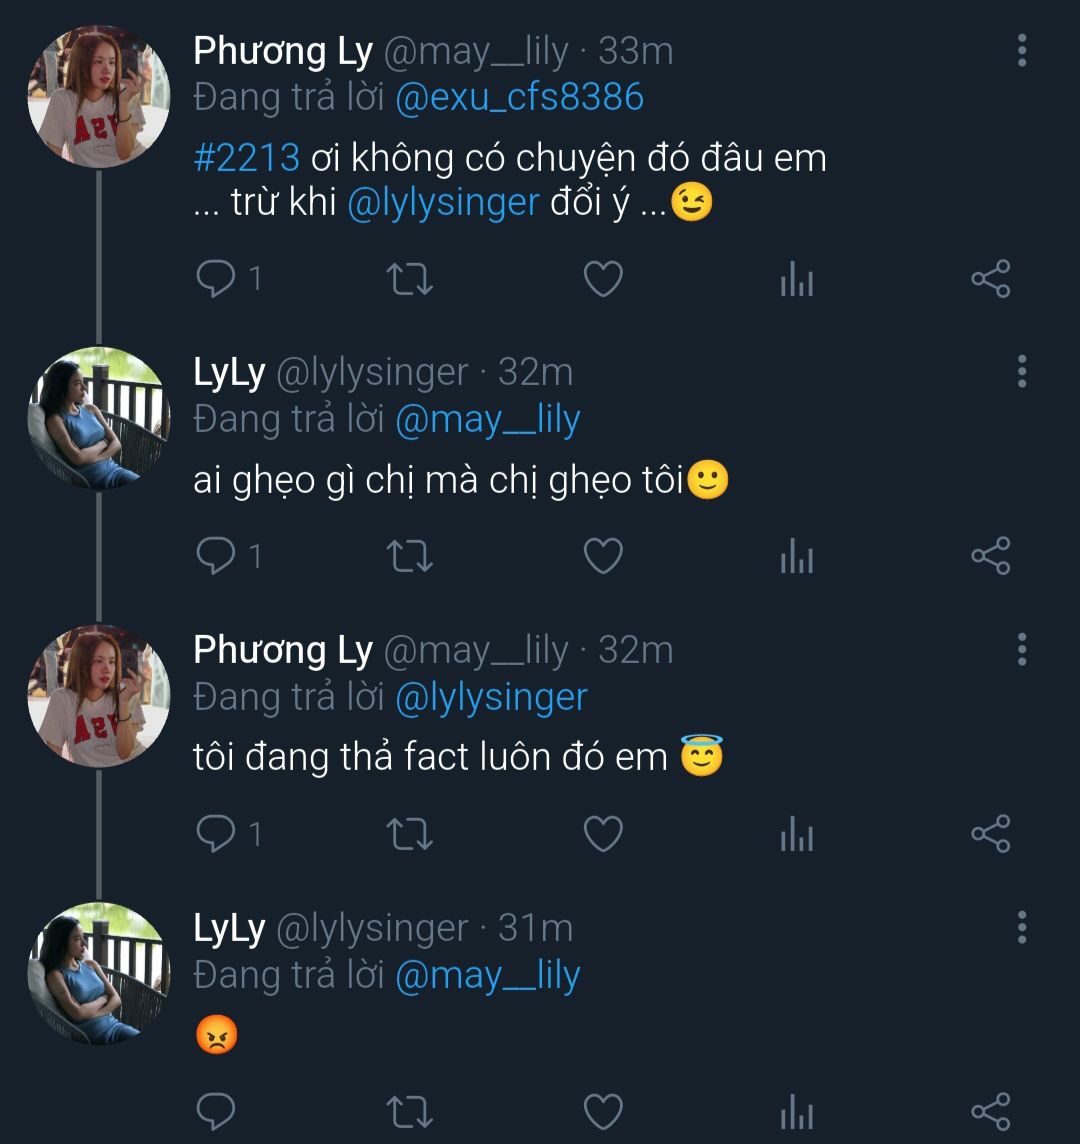Image resolution: width=1080 pixels, height=1144 pixels.
Task: View analytics of Phương Ly's #2213 tweet
Action: tap(797, 279)
